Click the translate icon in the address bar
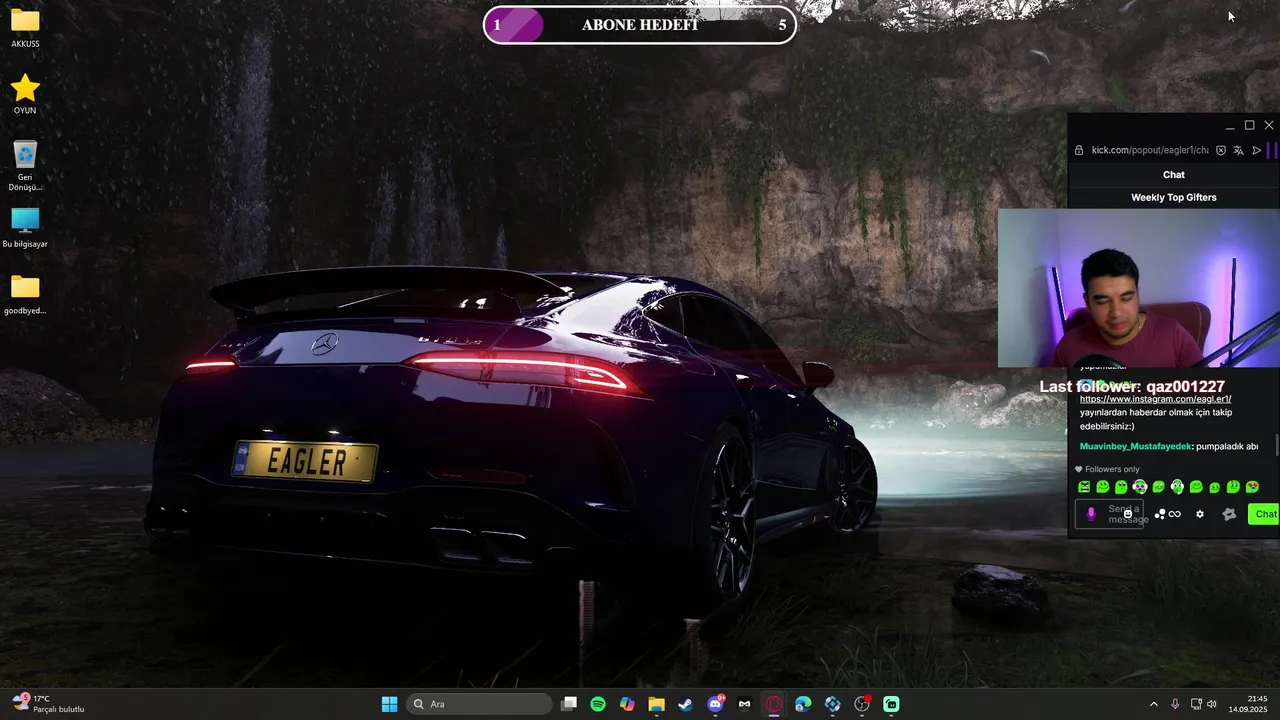1280x720 pixels. pos(1239,150)
